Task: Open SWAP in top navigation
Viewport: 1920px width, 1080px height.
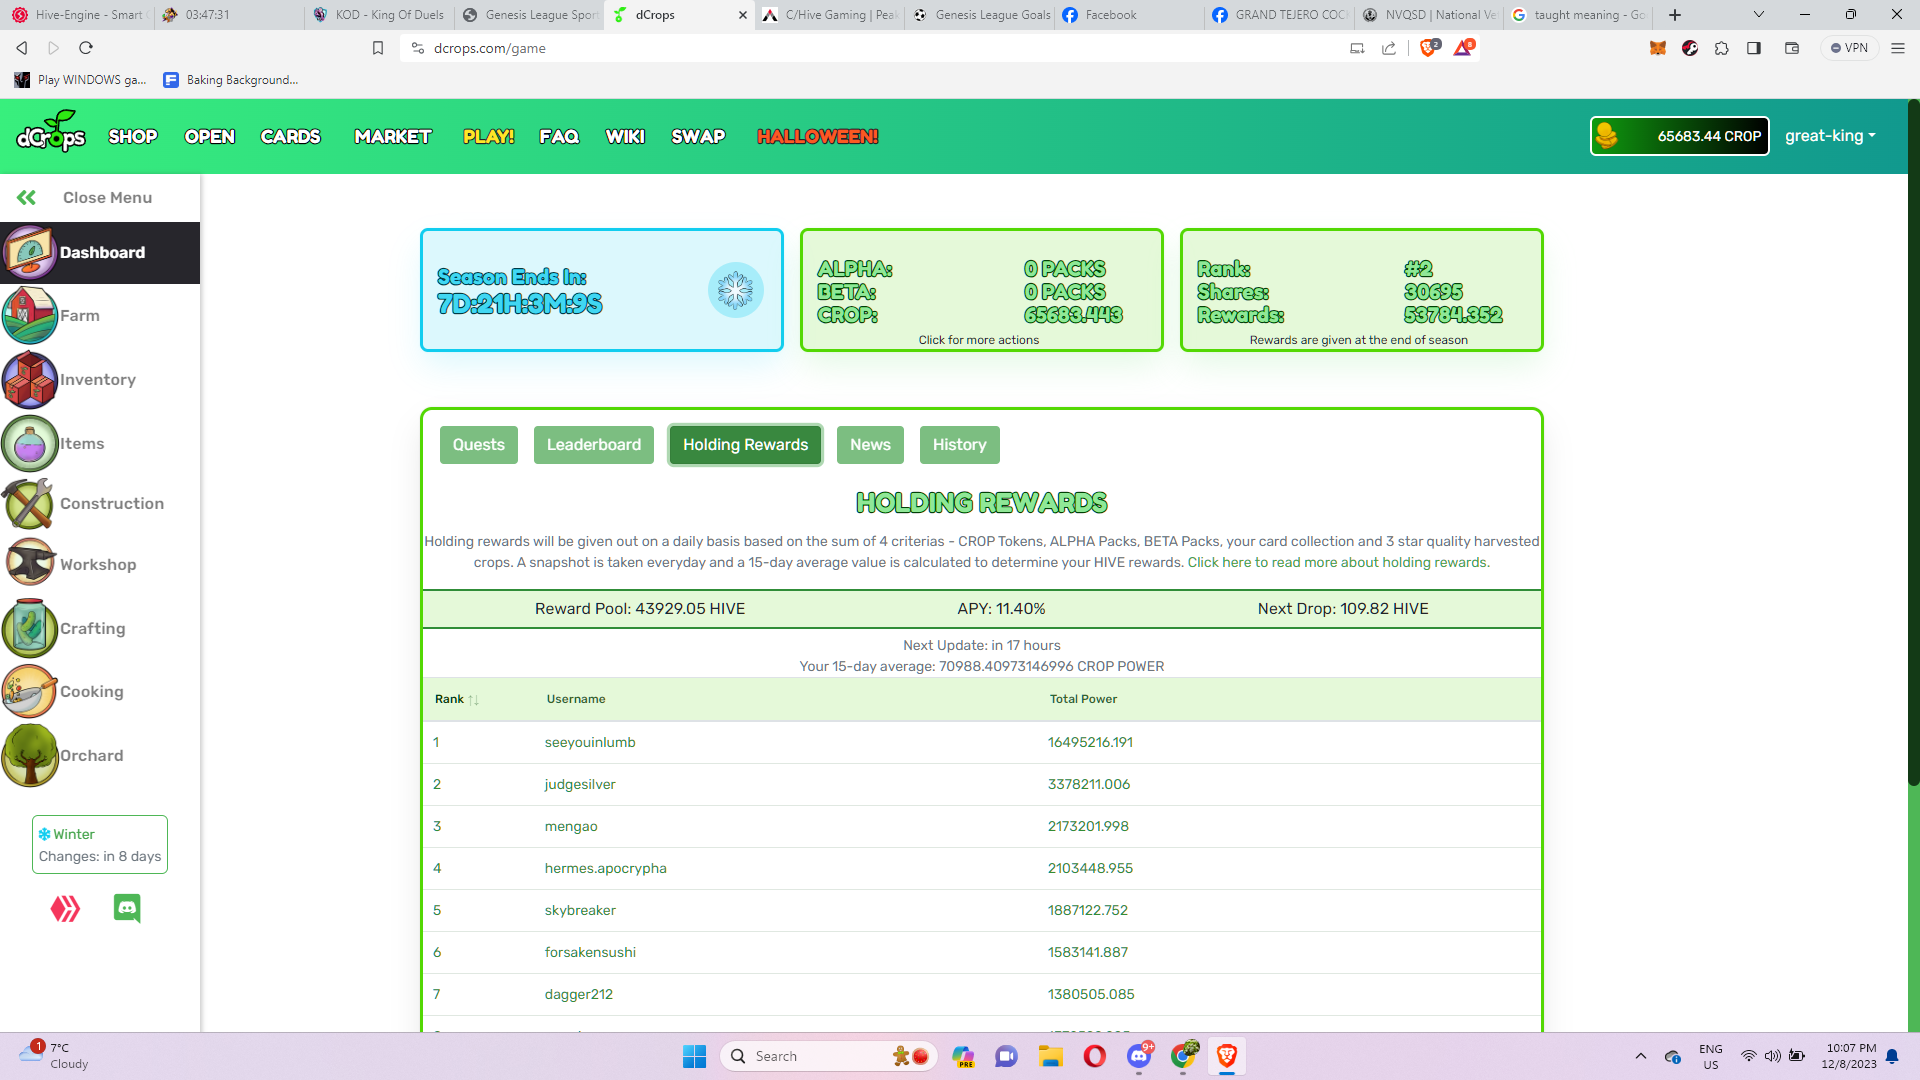Action: point(698,136)
